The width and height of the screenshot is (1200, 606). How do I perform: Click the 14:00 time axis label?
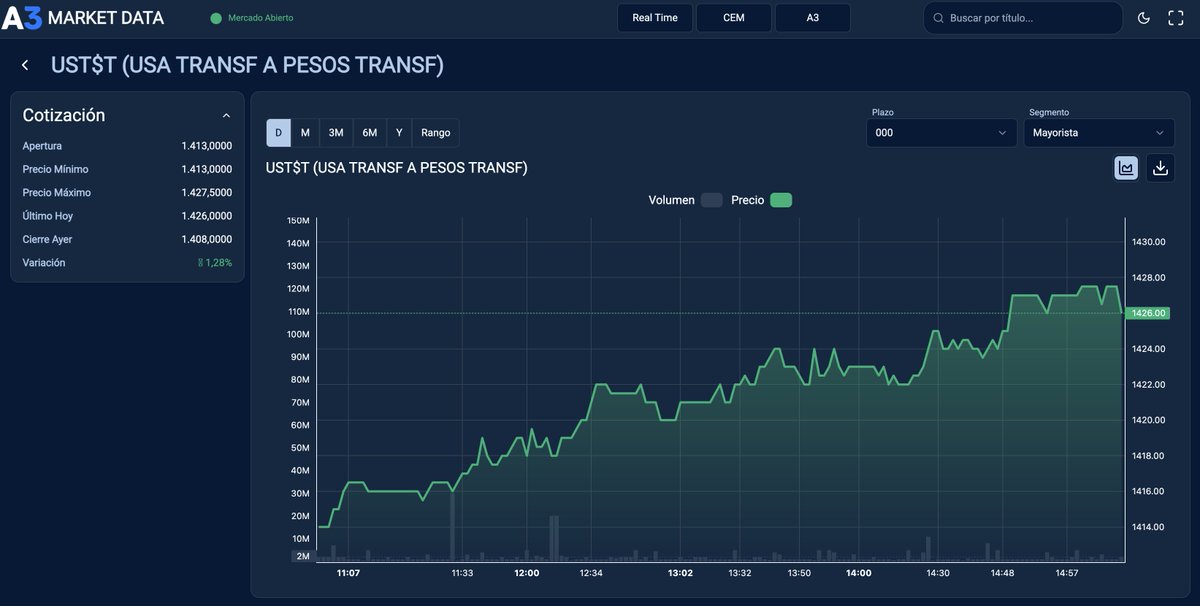(x=858, y=574)
